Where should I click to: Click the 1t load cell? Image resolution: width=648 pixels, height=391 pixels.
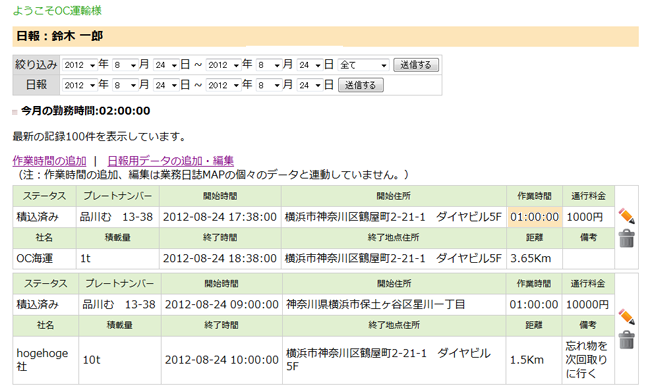pyautogui.click(x=118, y=258)
